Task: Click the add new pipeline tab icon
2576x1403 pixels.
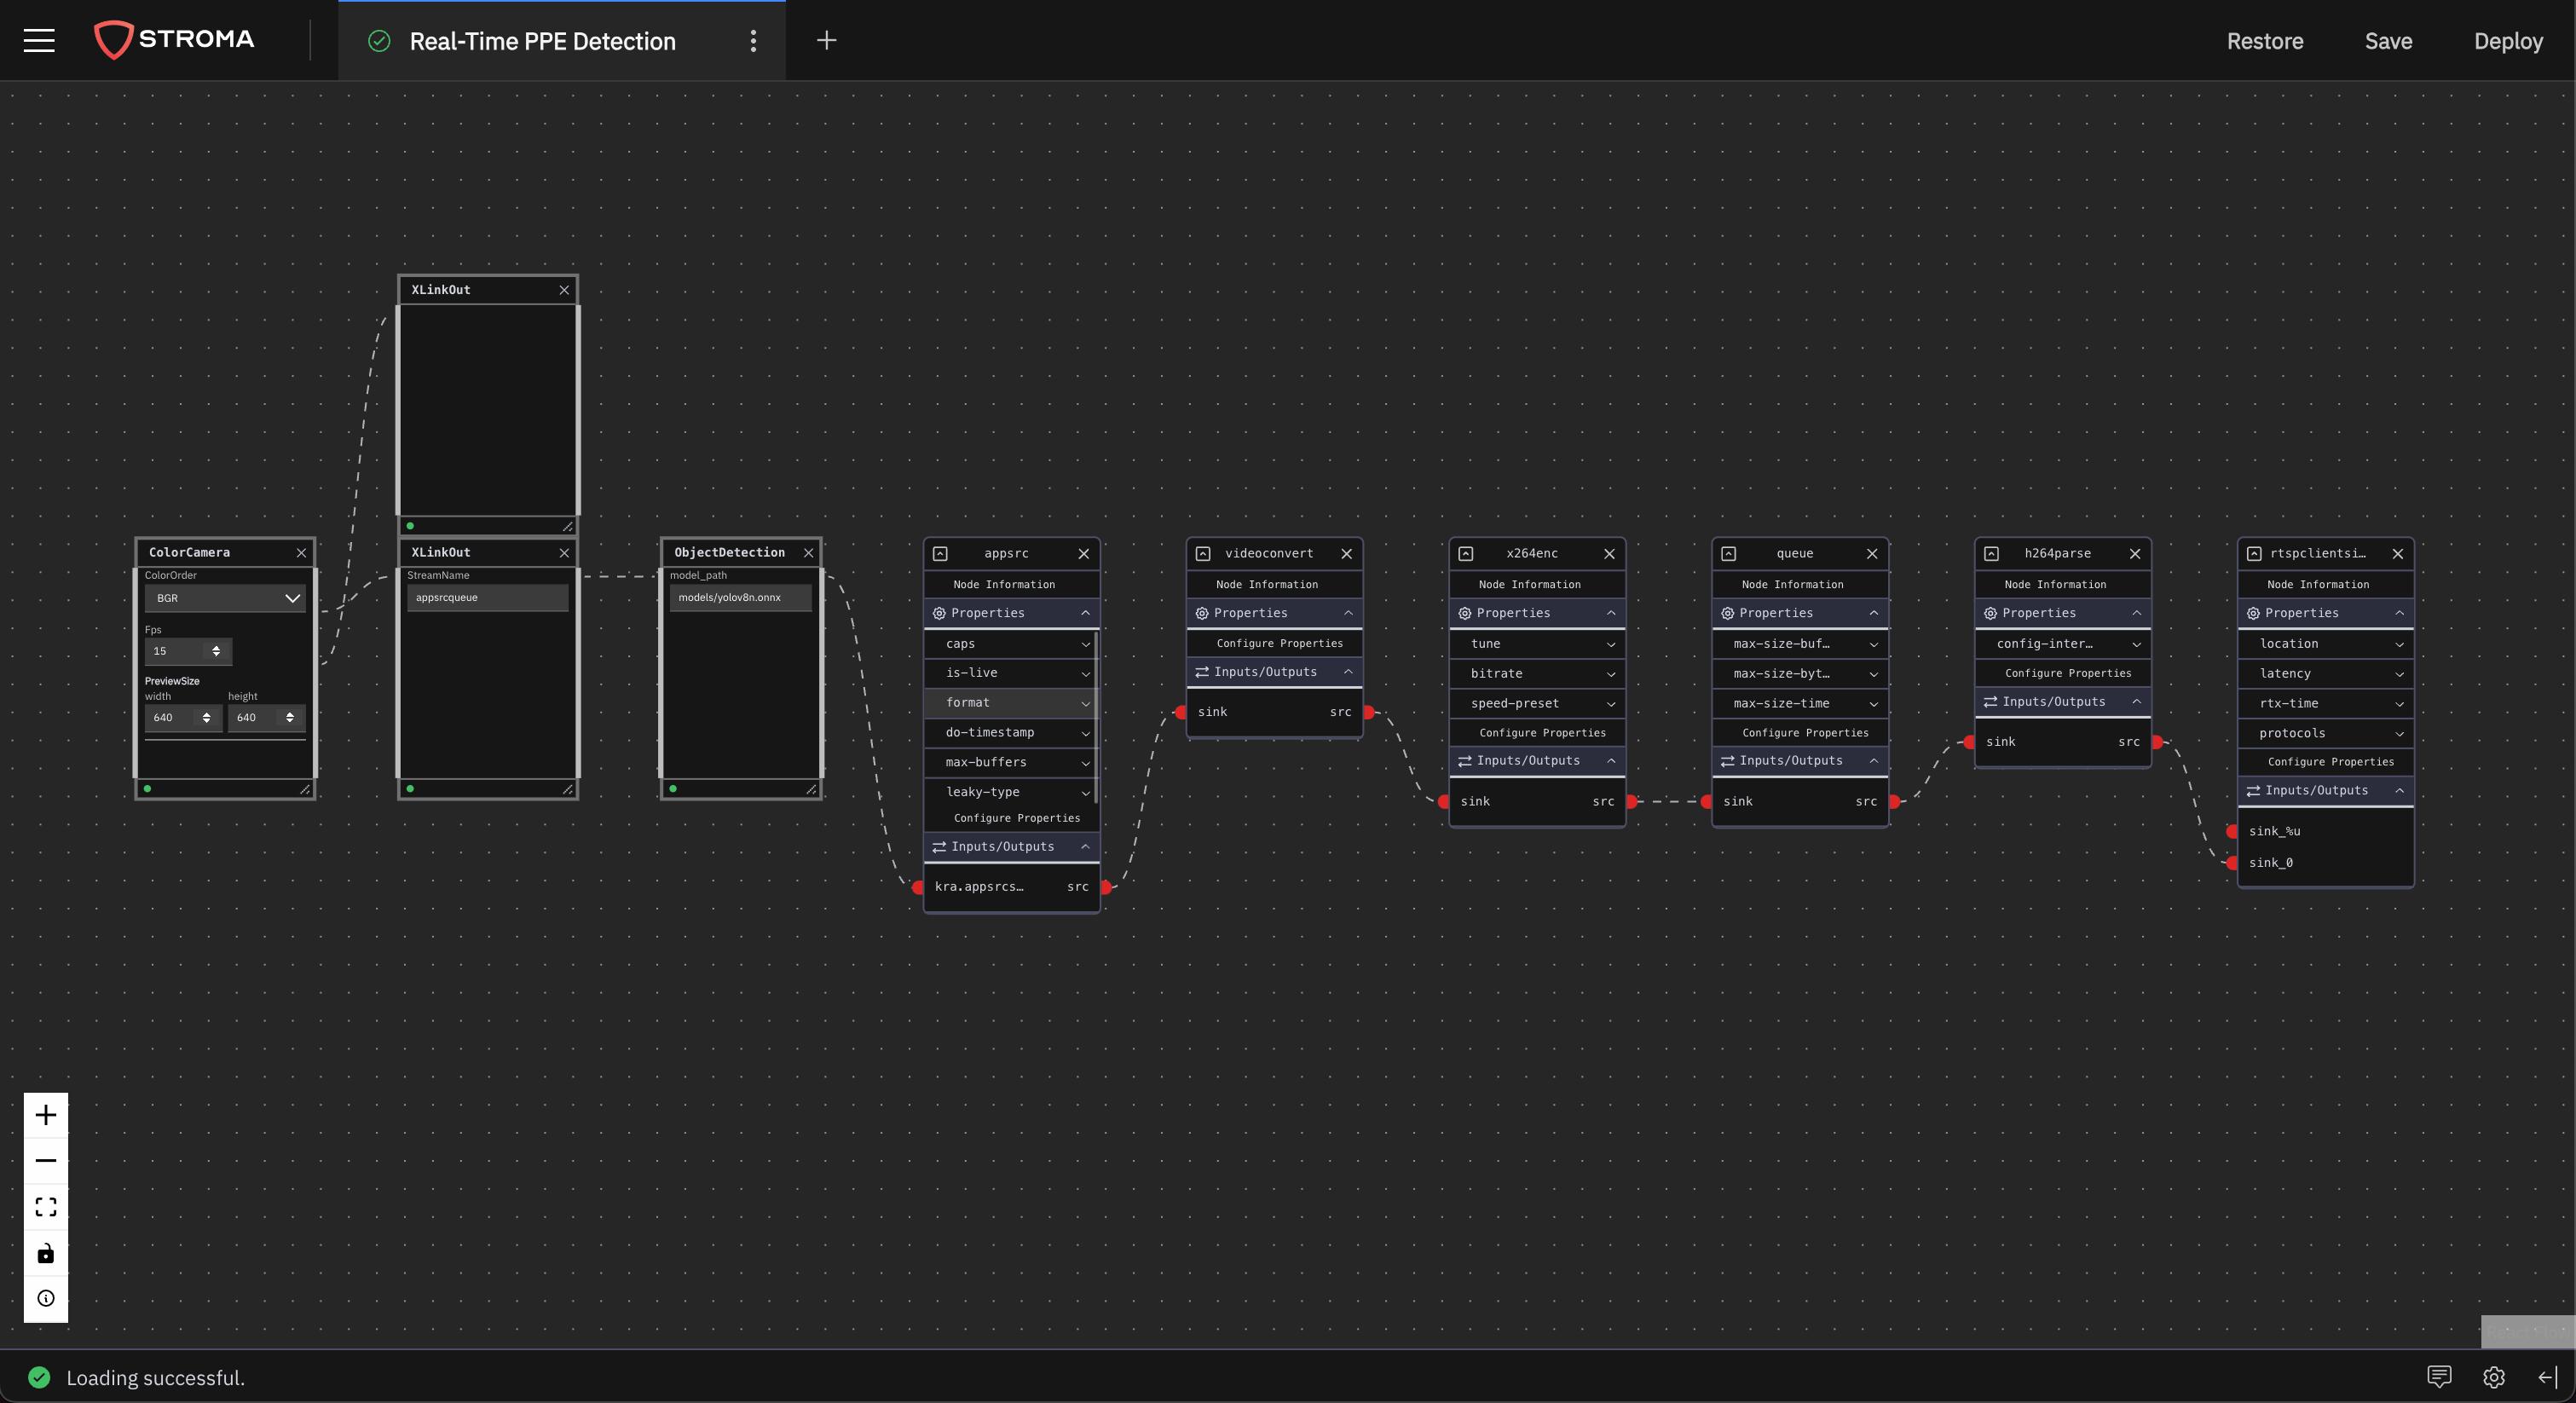Action: click(x=826, y=38)
